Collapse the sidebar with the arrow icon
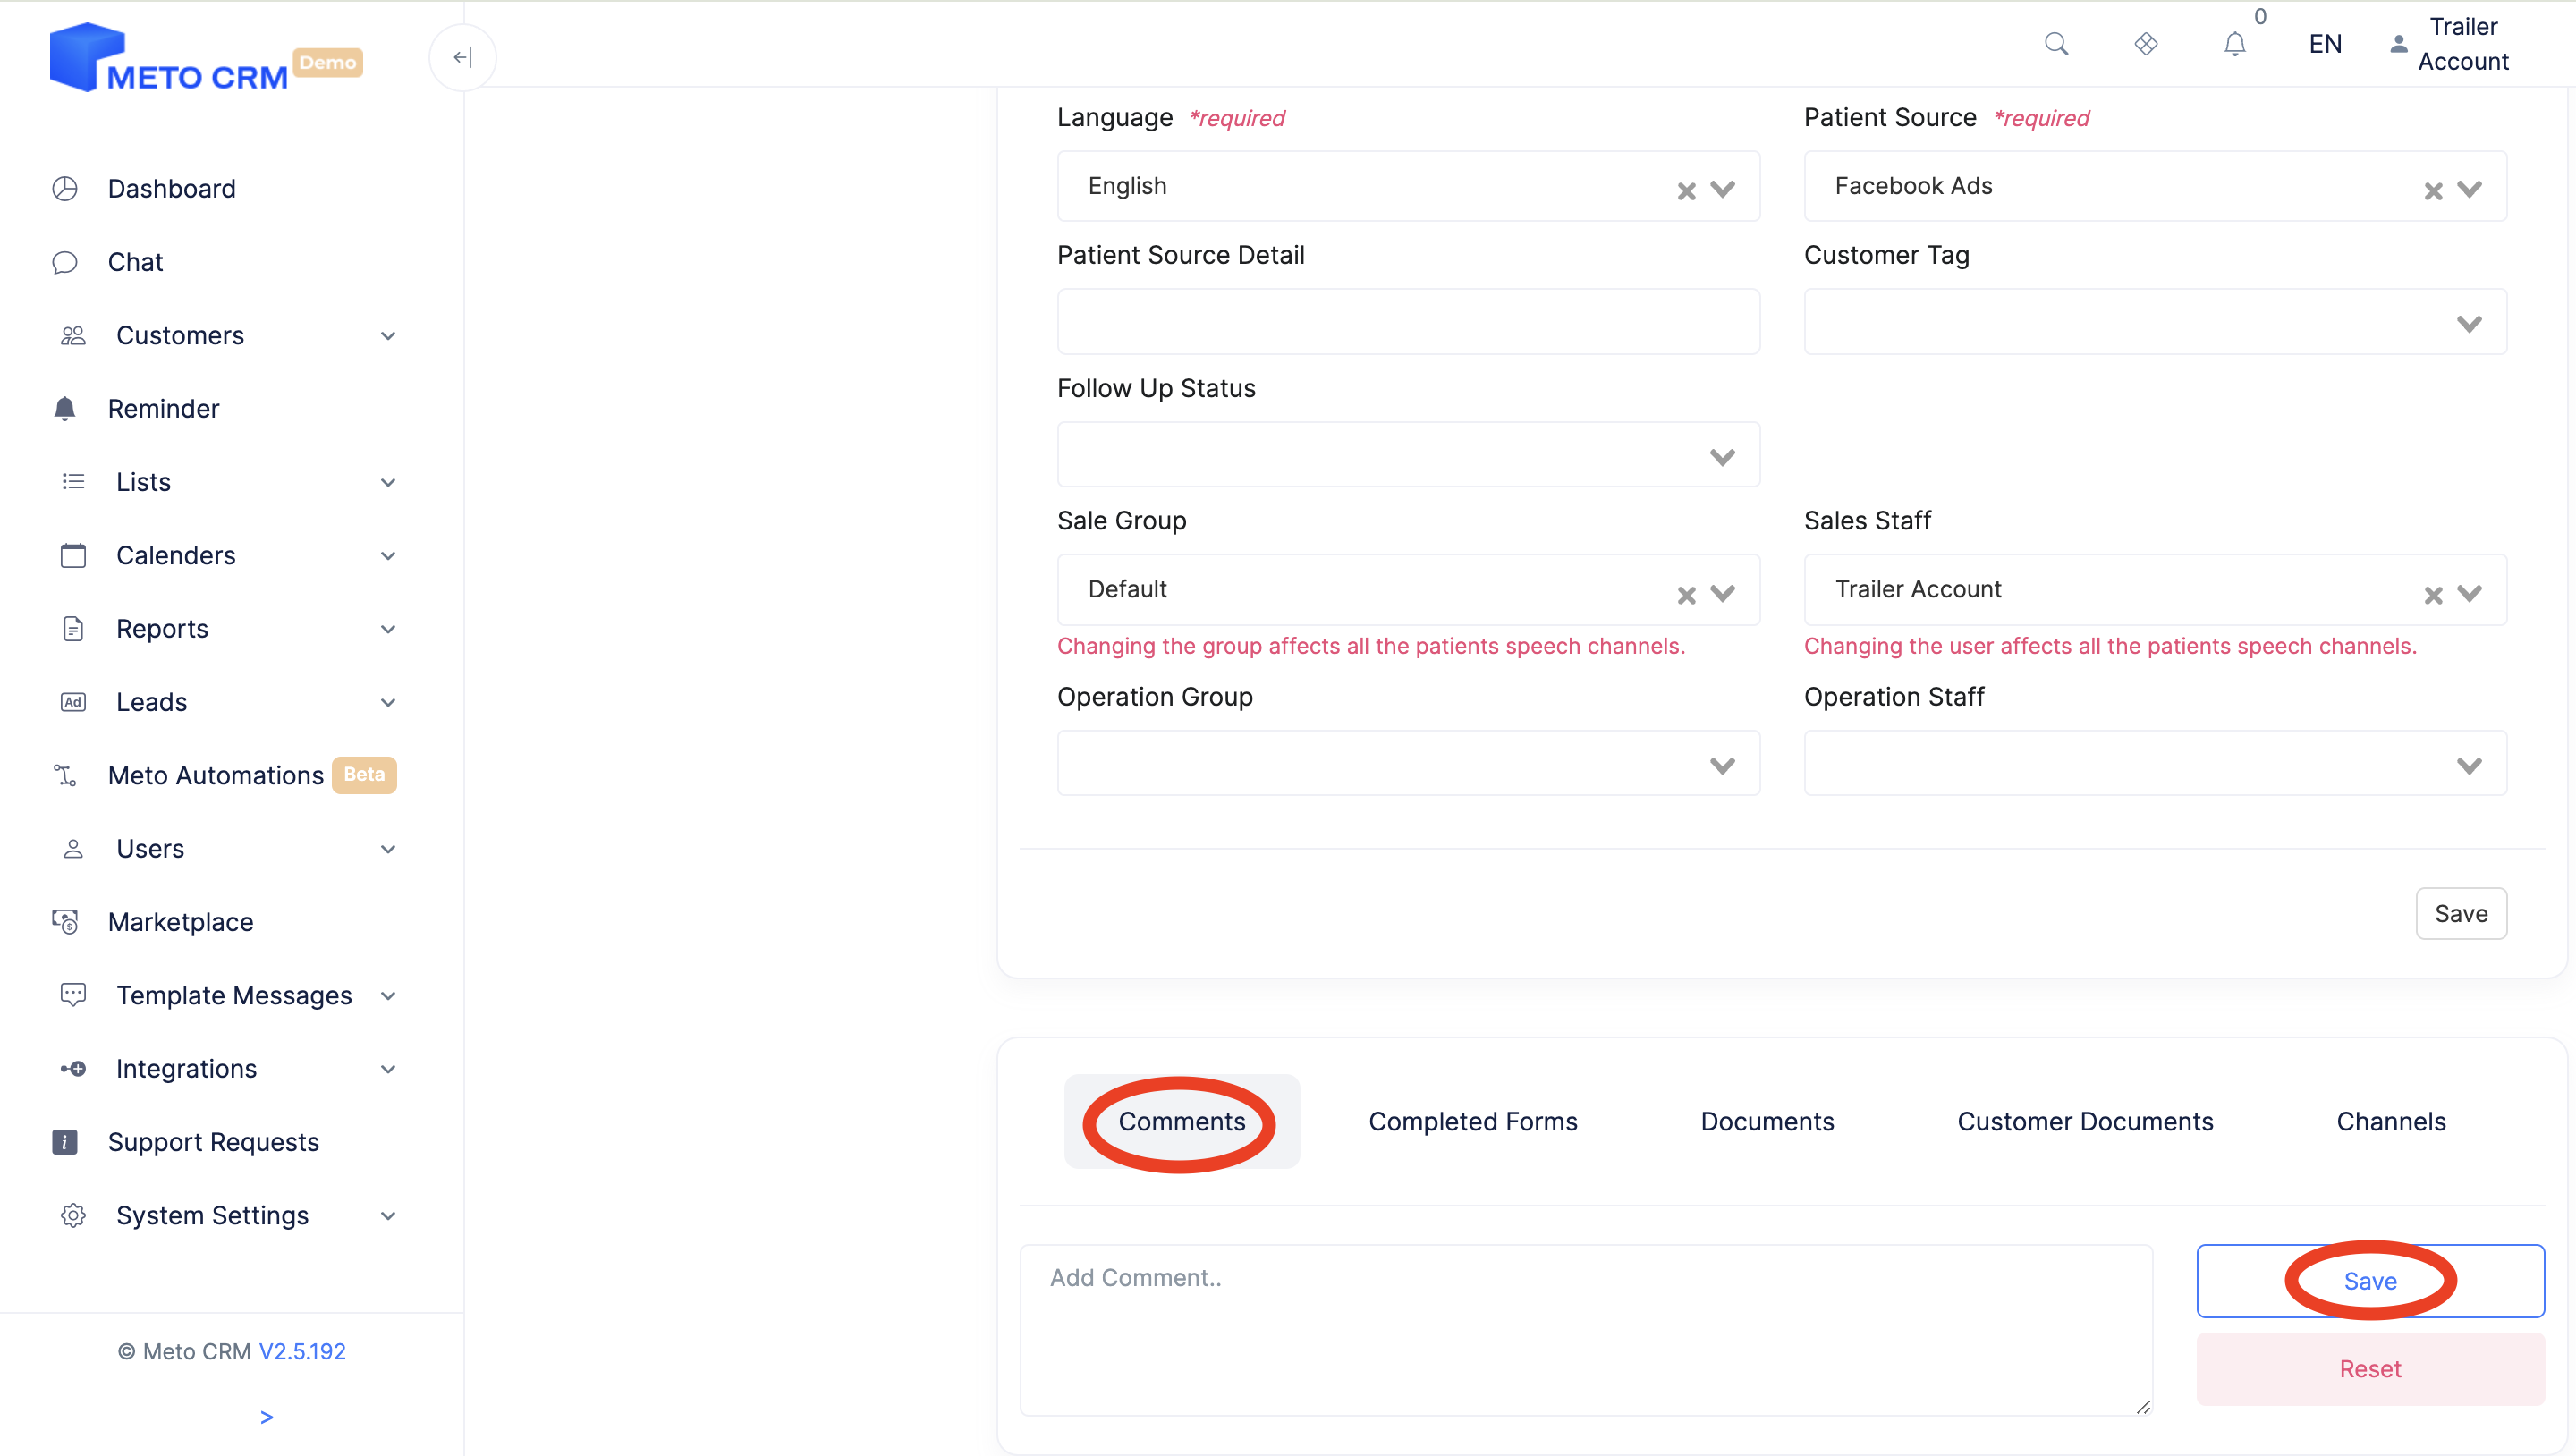The height and width of the screenshot is (1456, 2576). [462, 57]
